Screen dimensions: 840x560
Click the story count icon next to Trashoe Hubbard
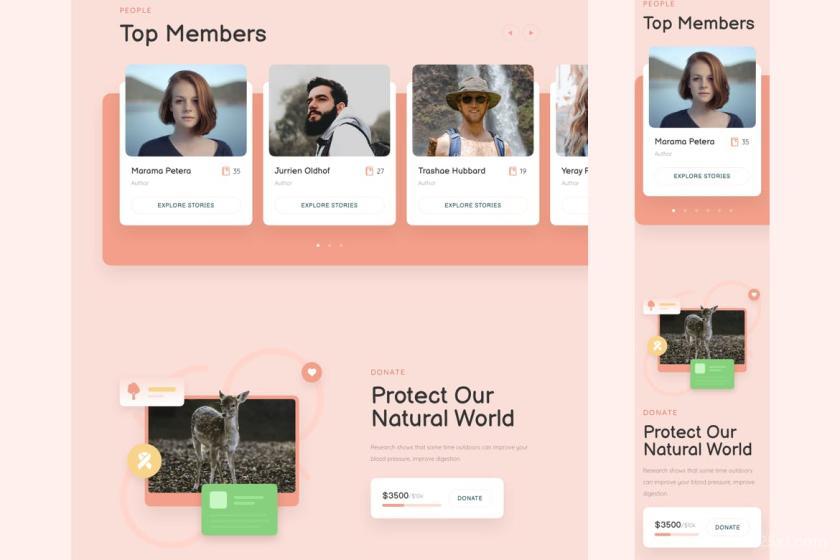coord(513,171)
